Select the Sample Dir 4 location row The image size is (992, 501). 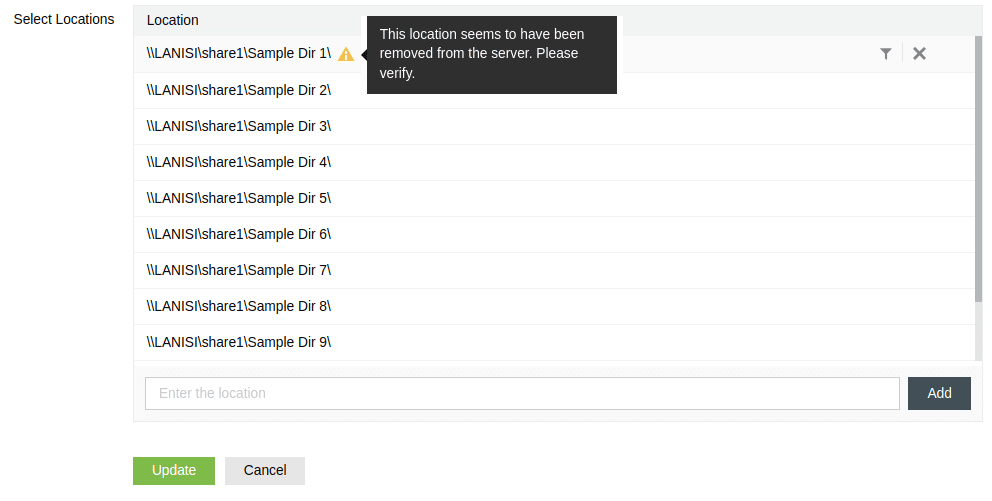(554, 163)
